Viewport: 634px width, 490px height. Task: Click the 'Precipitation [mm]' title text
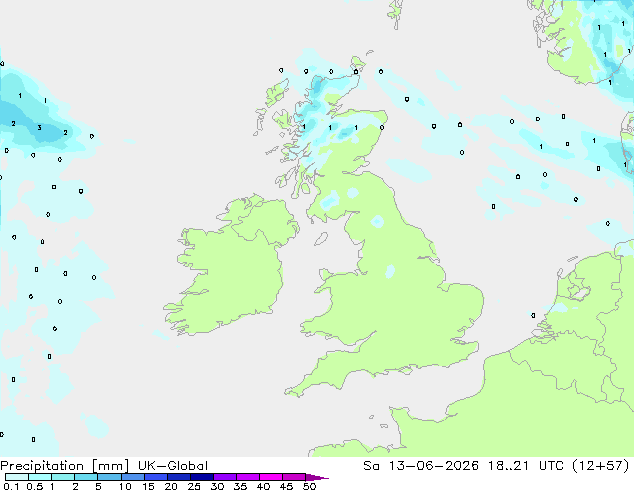(64, 466)
